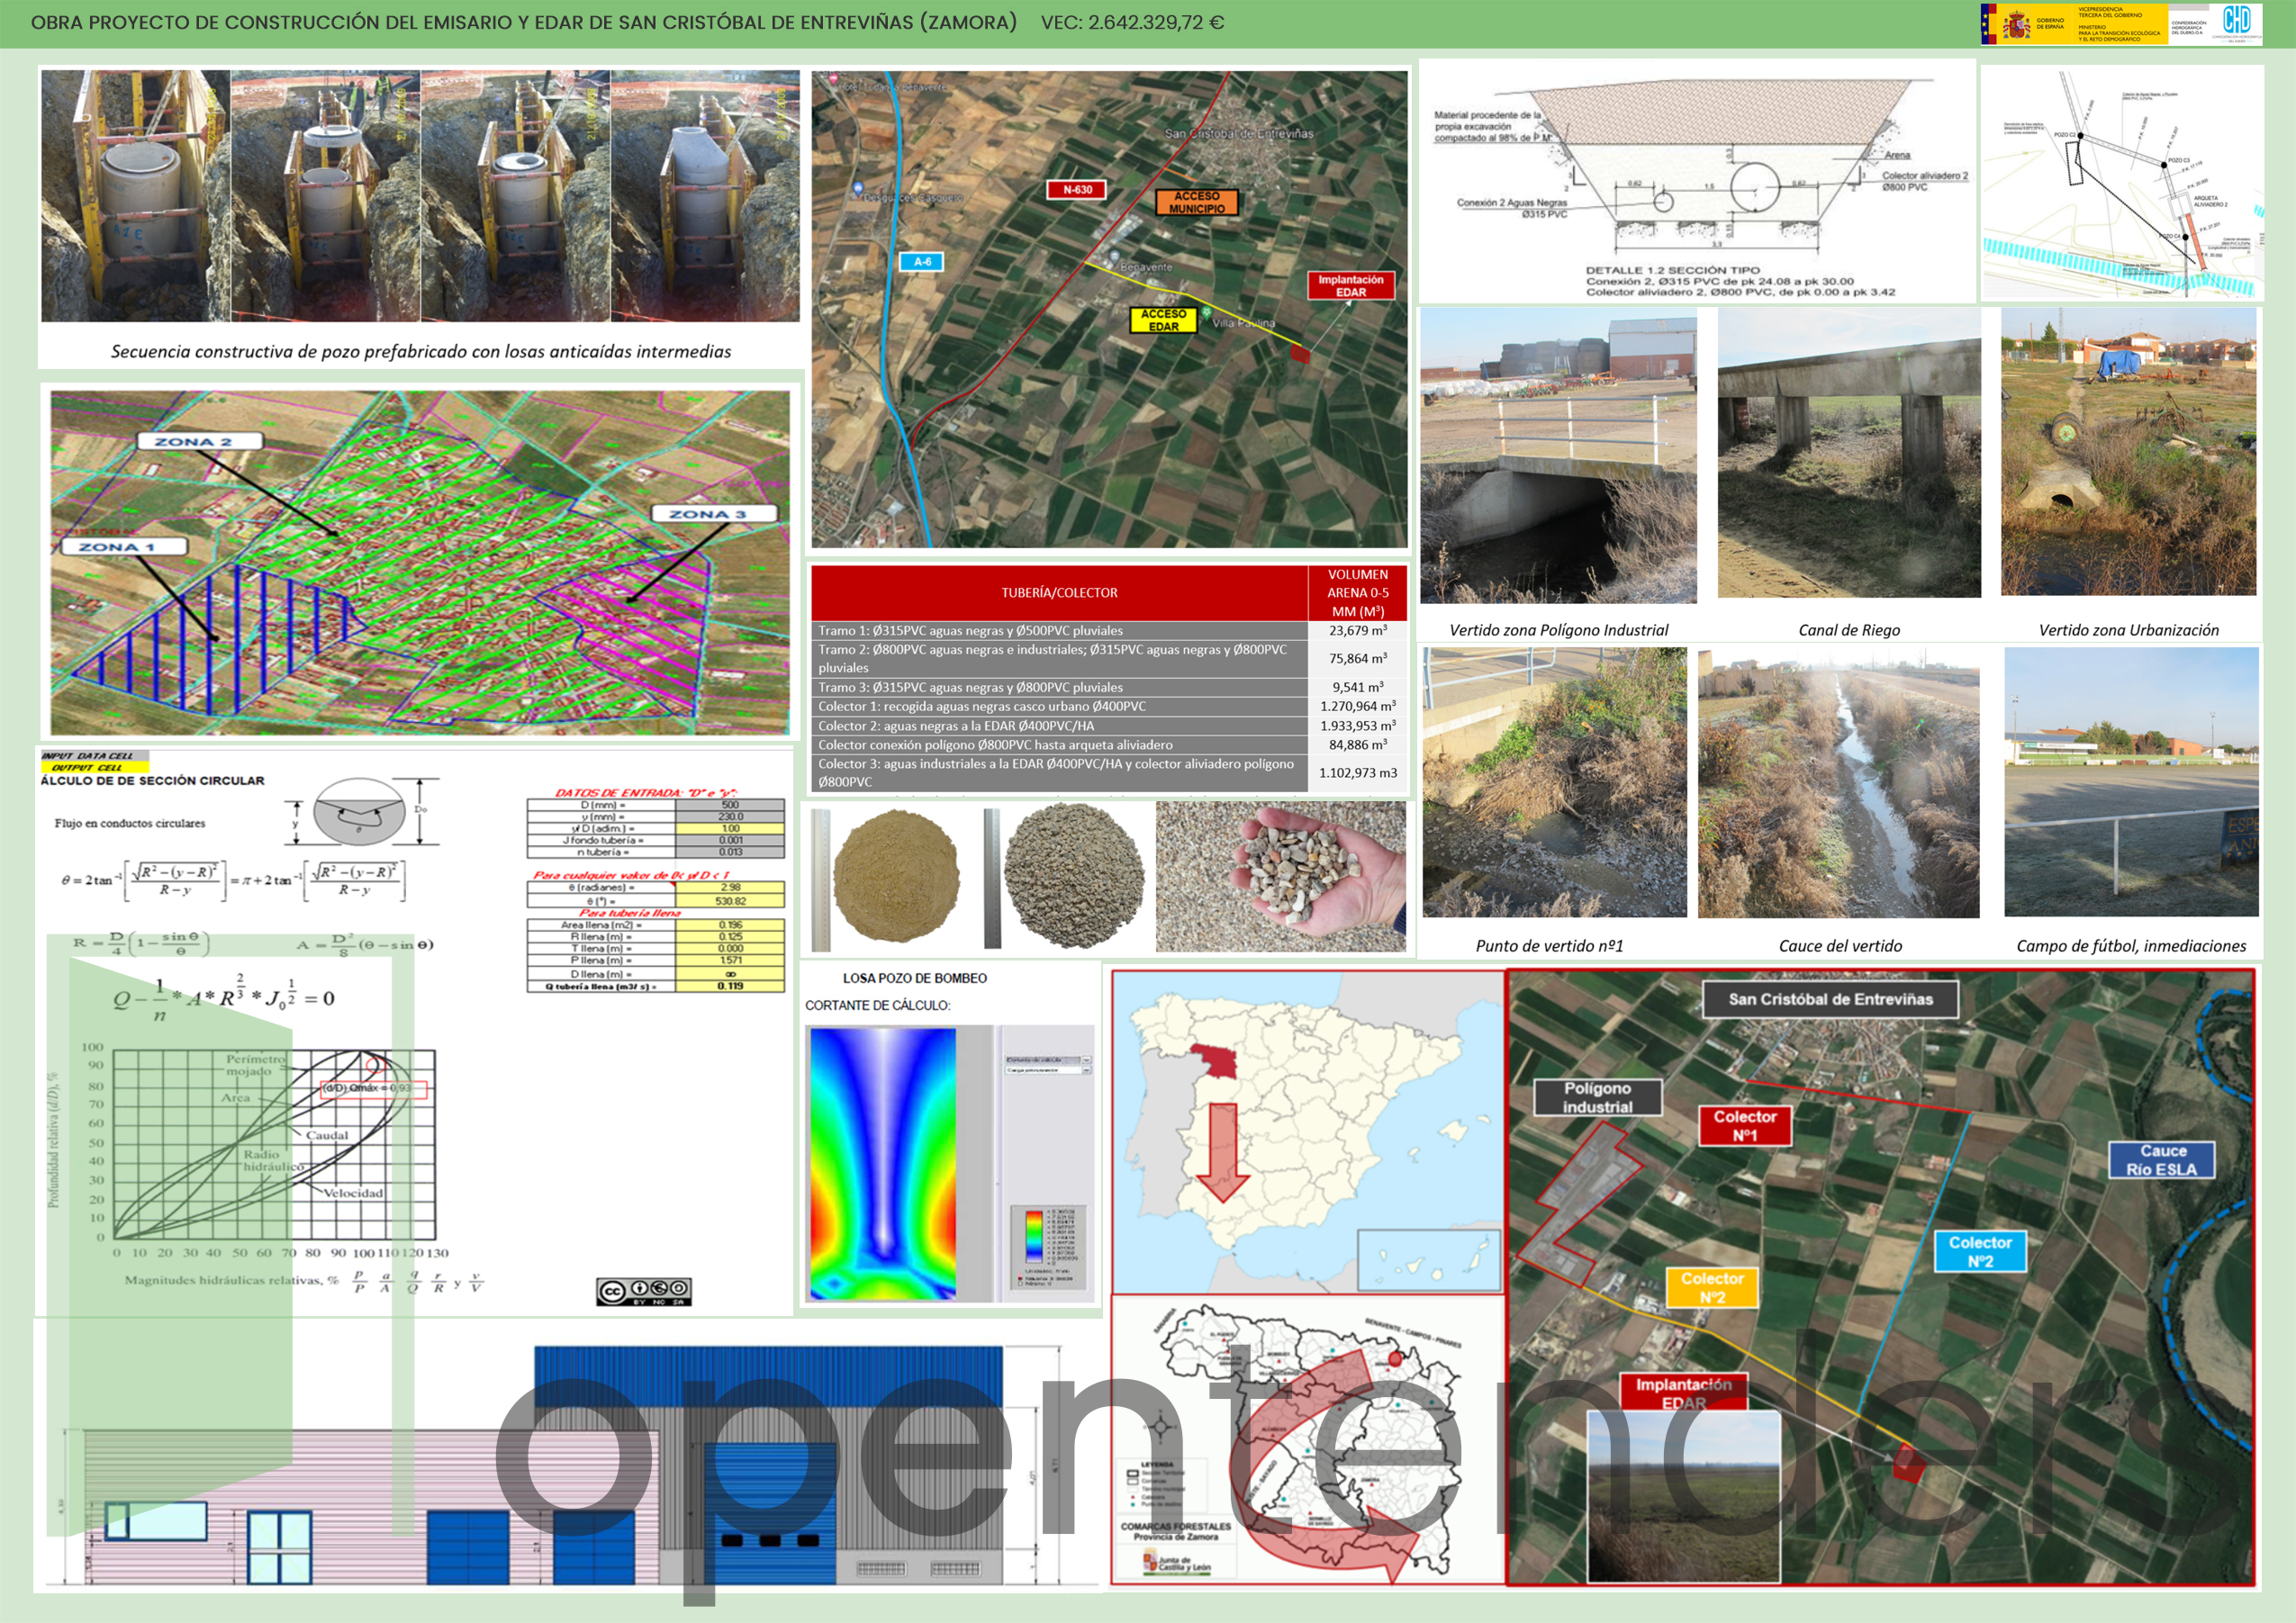2296x1623 pixels.
Task: Click the first photo of the well construction sequence
Action: click(x=135, y=196)
